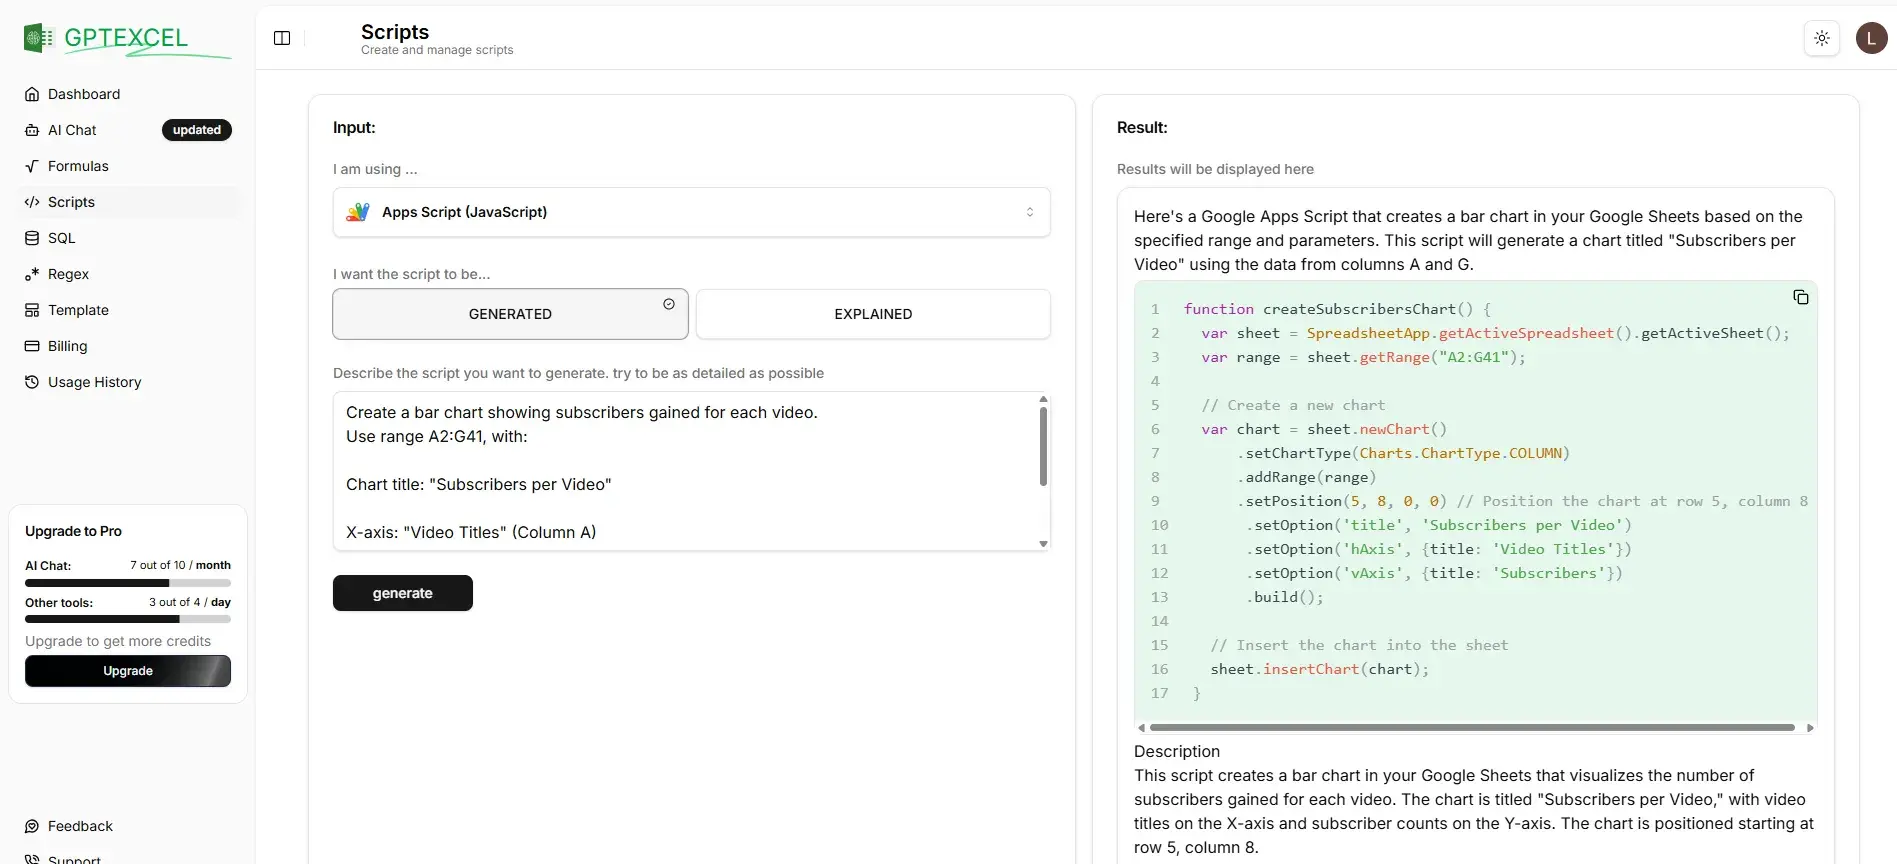Select the GENERATED script mode
1897x864 pixels.
[x=510, y=314]
